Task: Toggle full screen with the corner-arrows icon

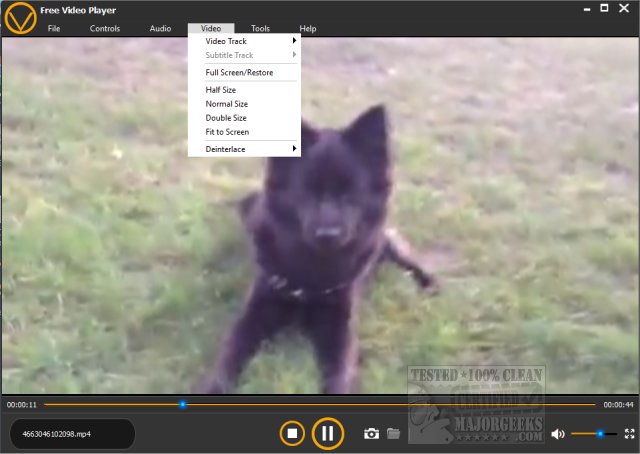Action: click(629, 434)
